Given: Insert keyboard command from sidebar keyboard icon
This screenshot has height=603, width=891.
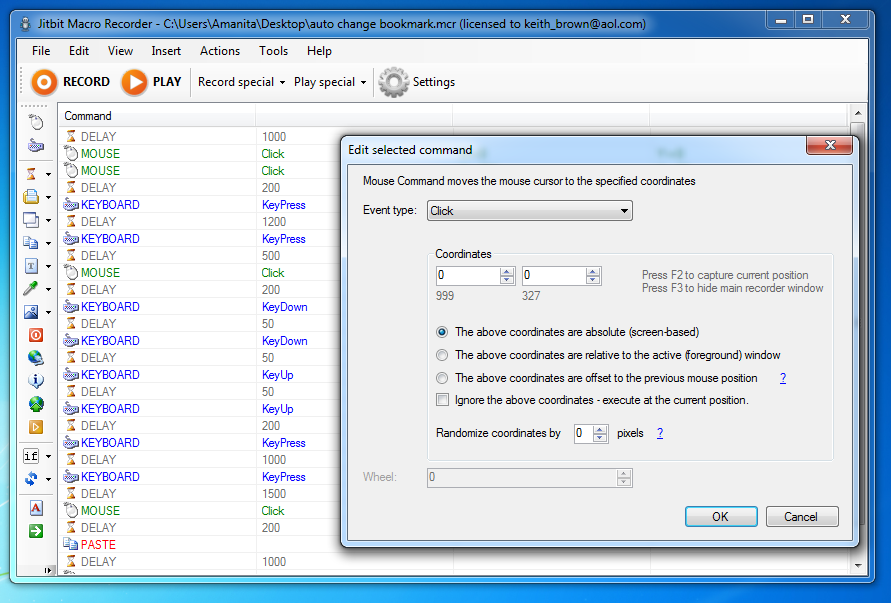Looking at the screenshot, I should click(x=36, y=145).
